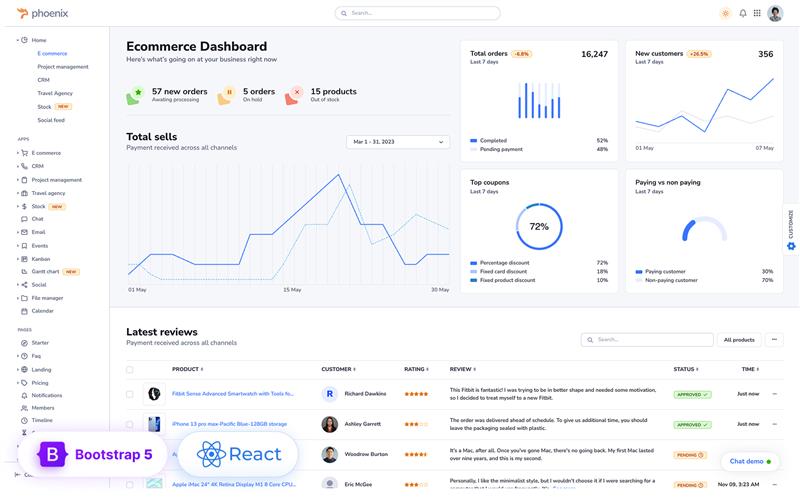The height and width of the screenshot is (497, 800).
Task: Click the Stock dollar icon
Action: pos(24,206)
